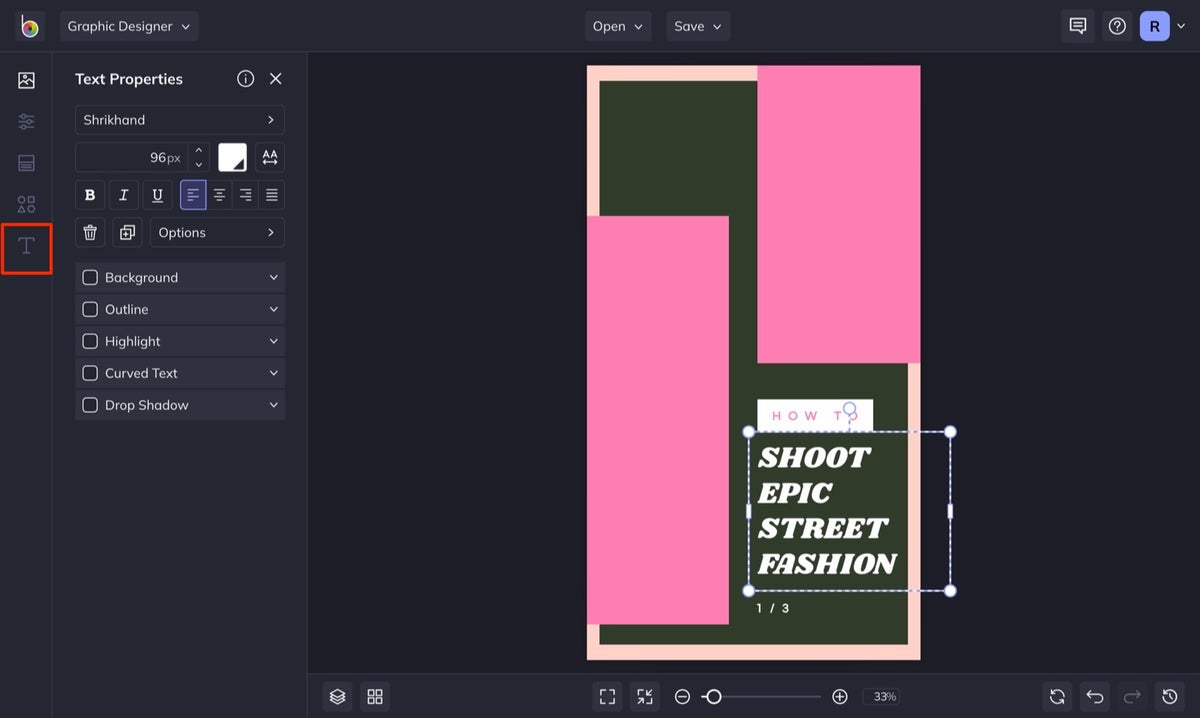Open the adjustments sliders panel
This screenshot has width=1200, height=718.
26,121
